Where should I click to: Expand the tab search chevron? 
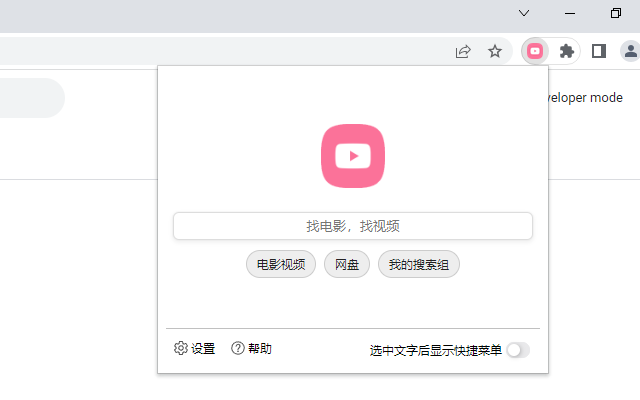(x=524, y=13)
